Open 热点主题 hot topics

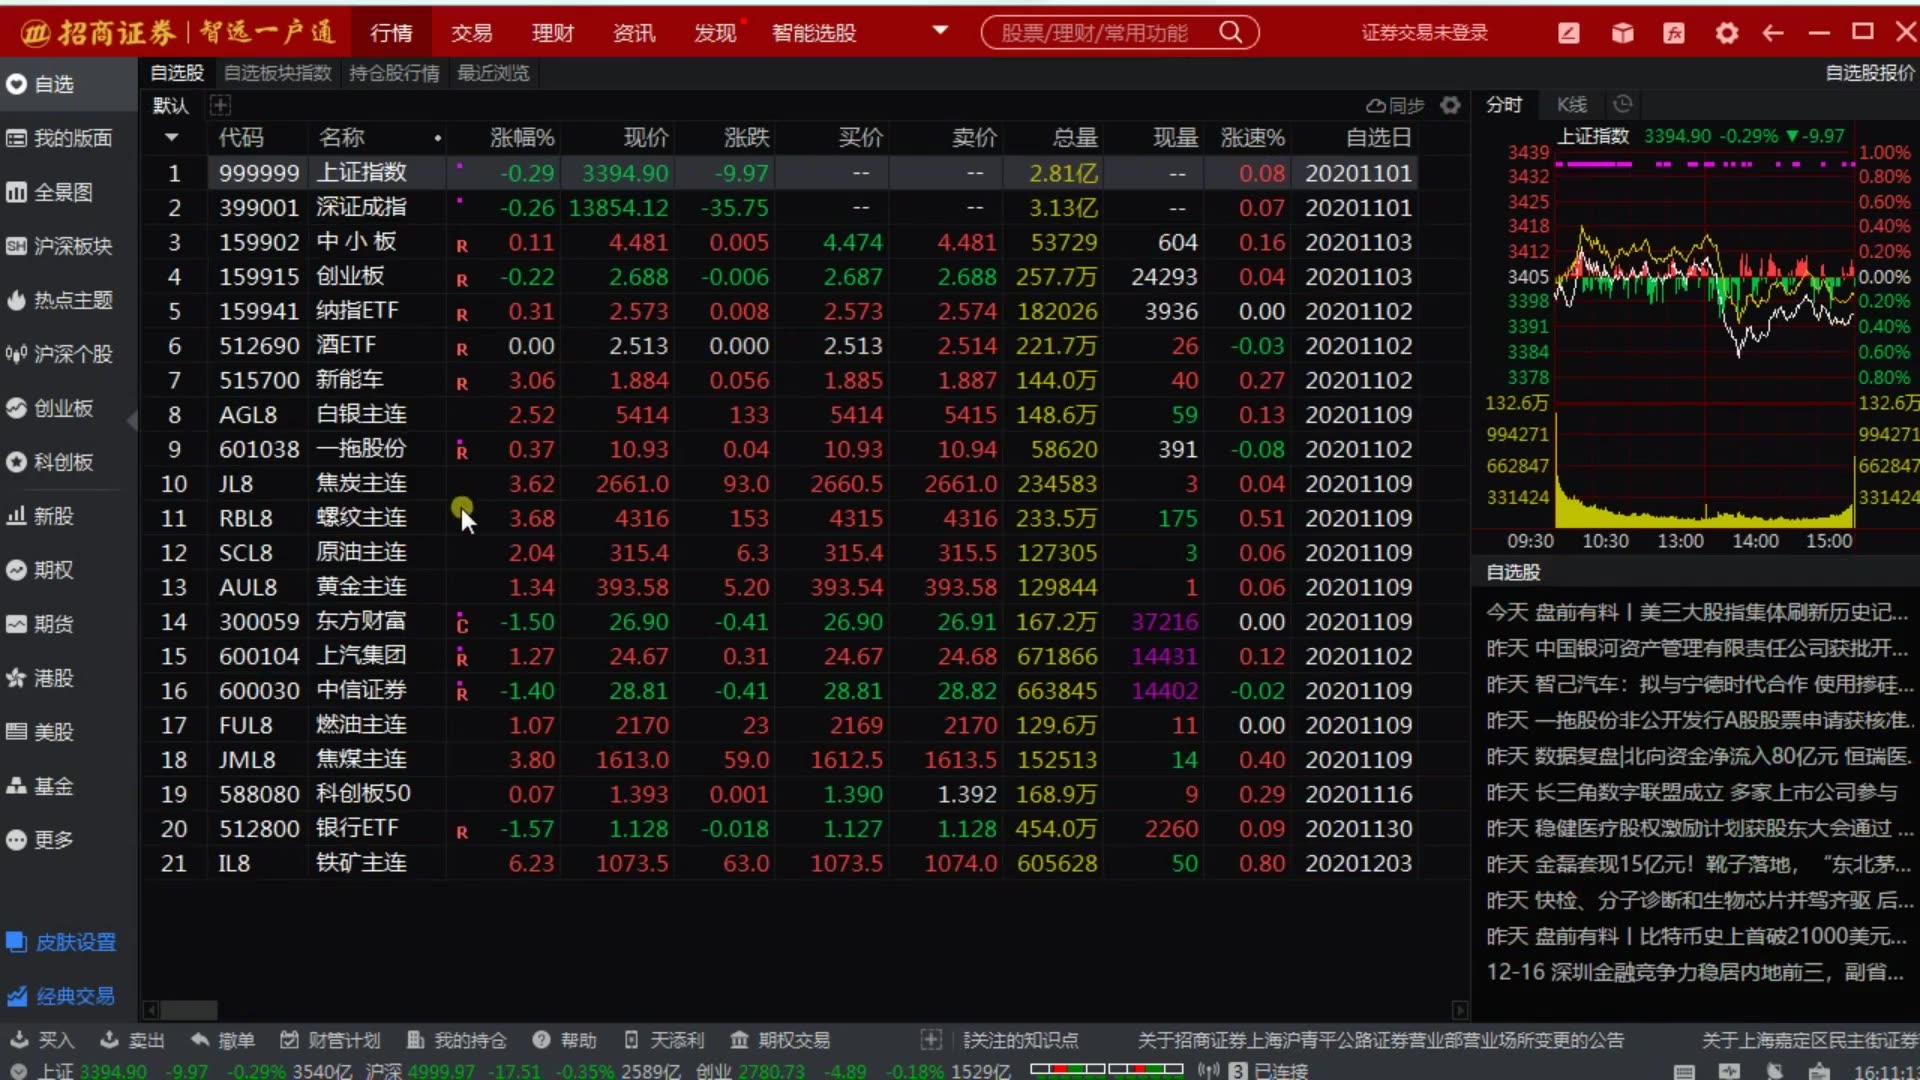click(x=58, y=300)
